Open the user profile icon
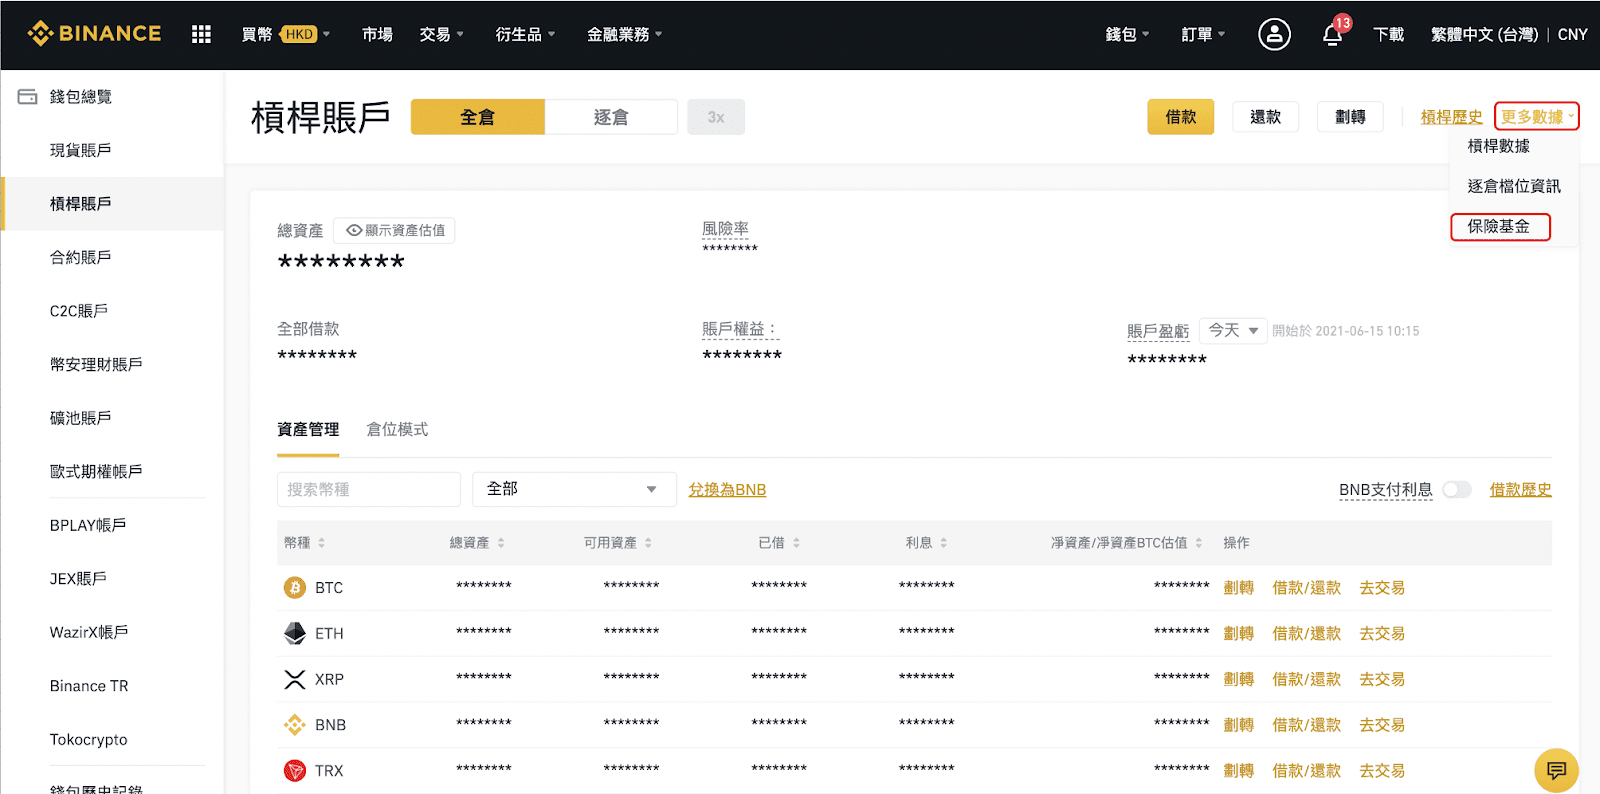1600x794 pixels. click(1274, 34)
